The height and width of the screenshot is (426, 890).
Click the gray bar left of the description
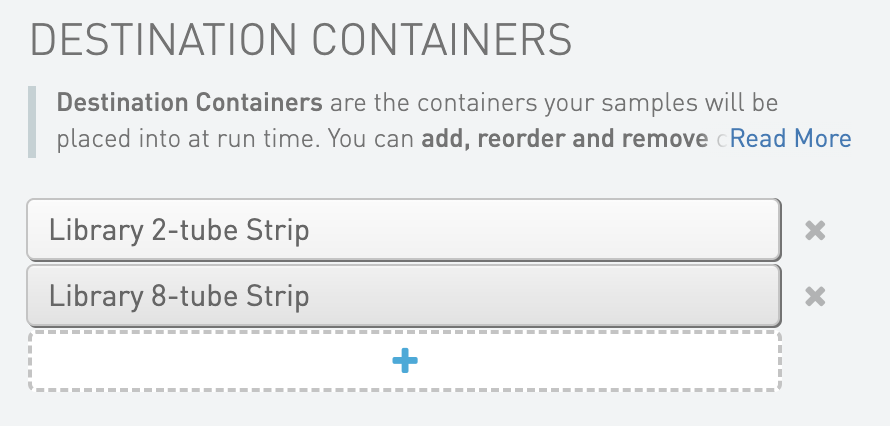[33, 121]
